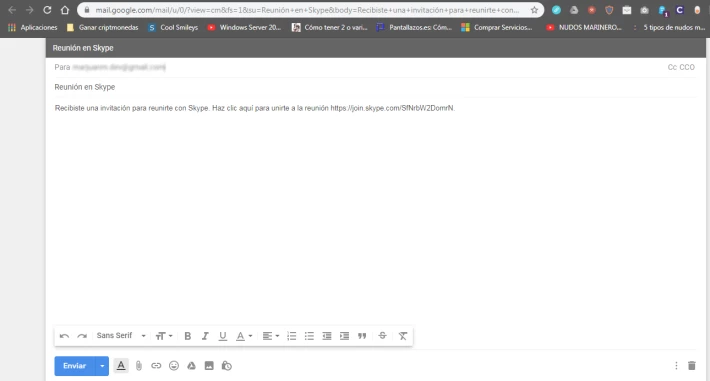Decrease the indent
This screenshot has width=710, height=381.
coord(327,336)
